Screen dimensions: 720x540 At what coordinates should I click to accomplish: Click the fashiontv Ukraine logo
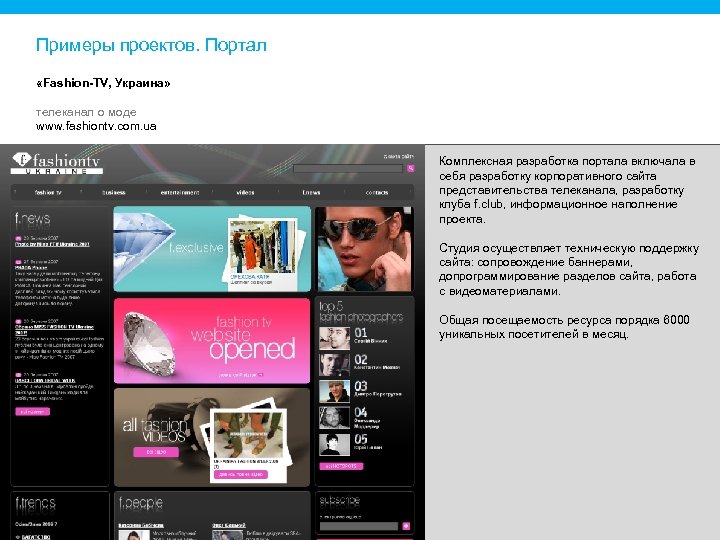[x=56, y=163]
